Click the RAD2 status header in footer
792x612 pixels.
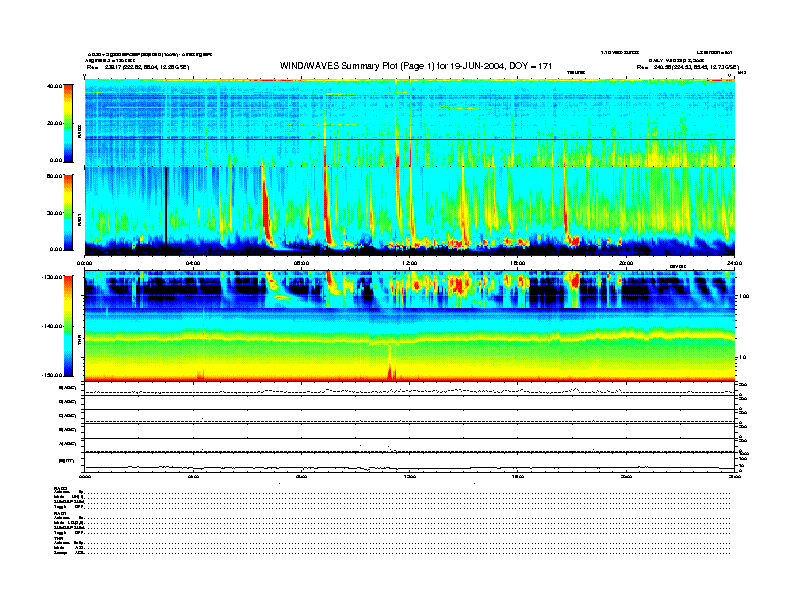tap(60, 487)
